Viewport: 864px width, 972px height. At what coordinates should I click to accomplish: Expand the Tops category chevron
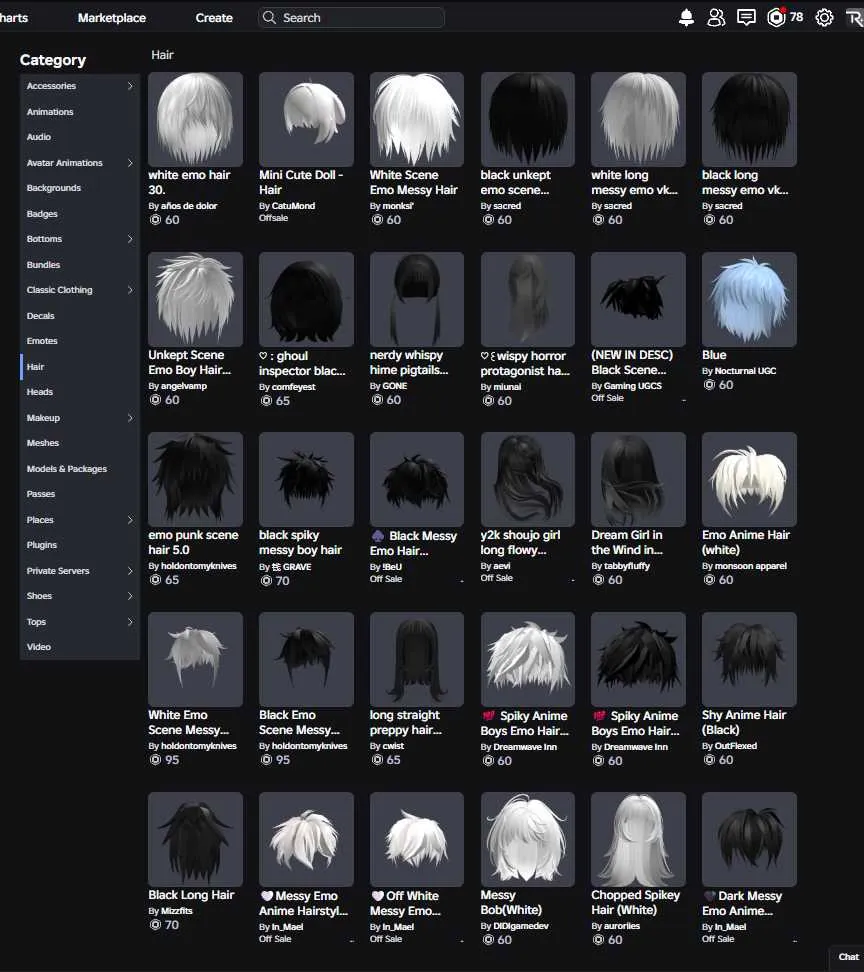[x=130, y=622]
